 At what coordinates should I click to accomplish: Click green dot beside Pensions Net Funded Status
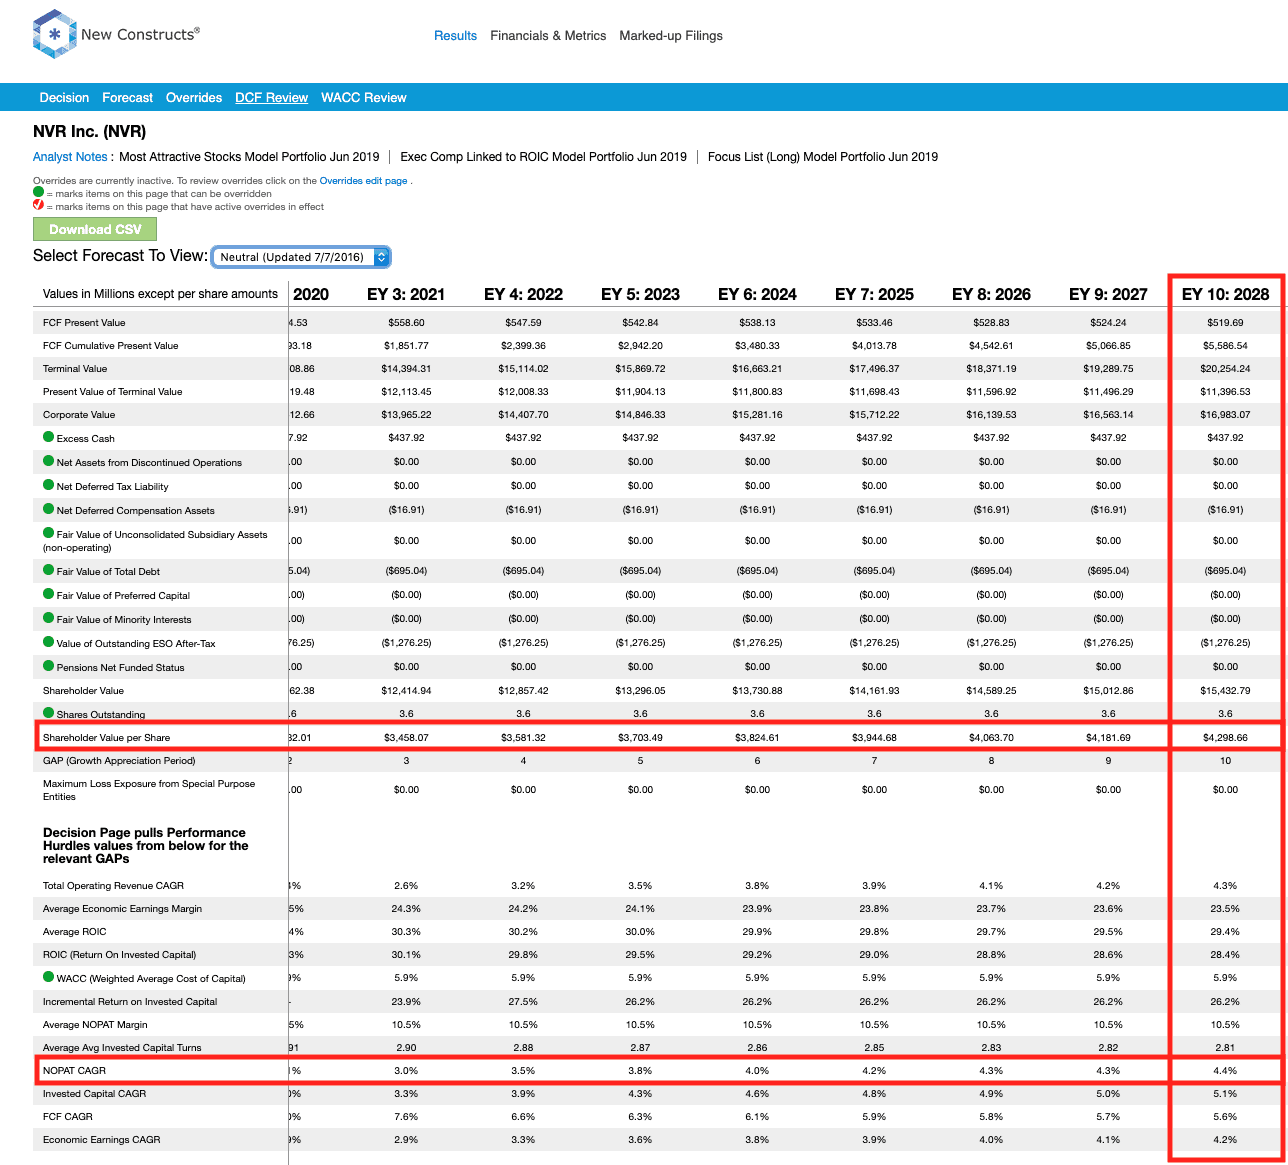pyautogui.click(x=48, y=666)
